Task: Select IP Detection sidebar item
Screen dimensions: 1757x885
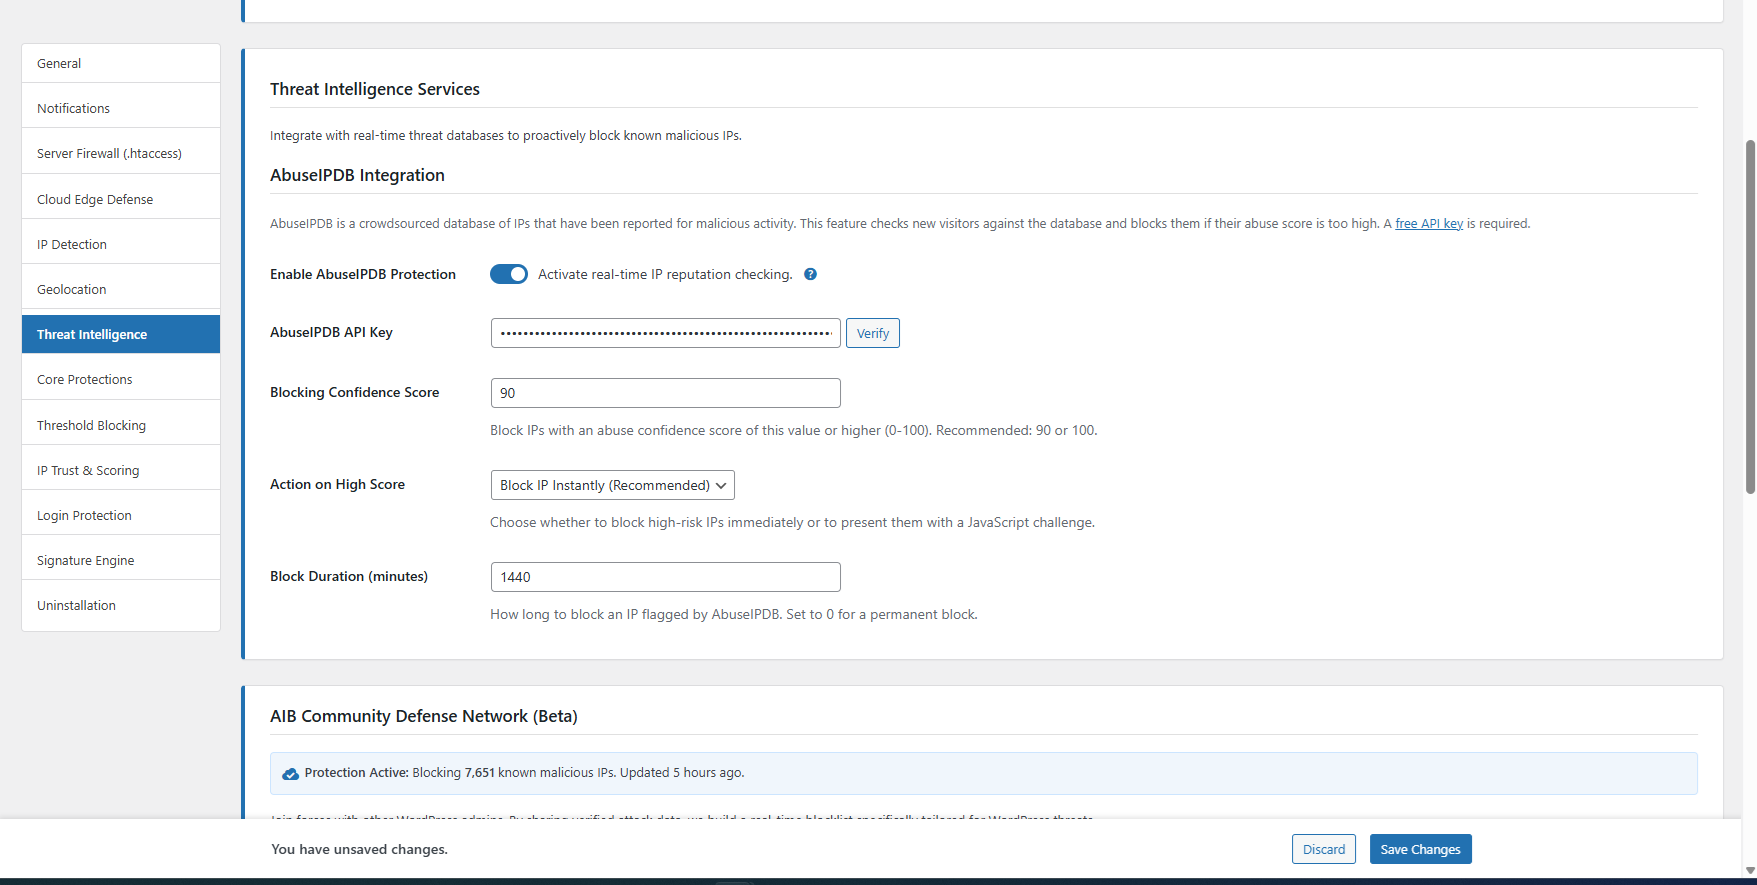Action: (x=121, y=244)
